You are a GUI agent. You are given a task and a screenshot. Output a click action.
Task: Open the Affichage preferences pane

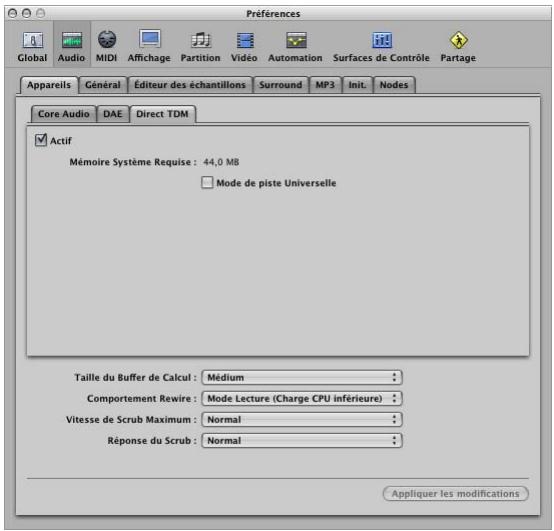pos(149,46)
